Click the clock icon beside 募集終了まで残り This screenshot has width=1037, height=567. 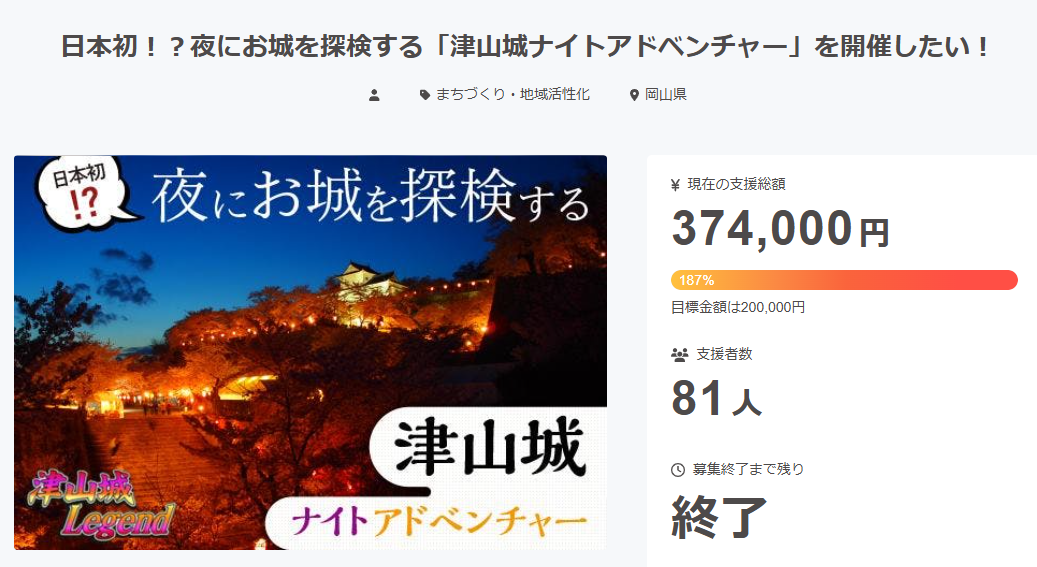pos(678,470)
